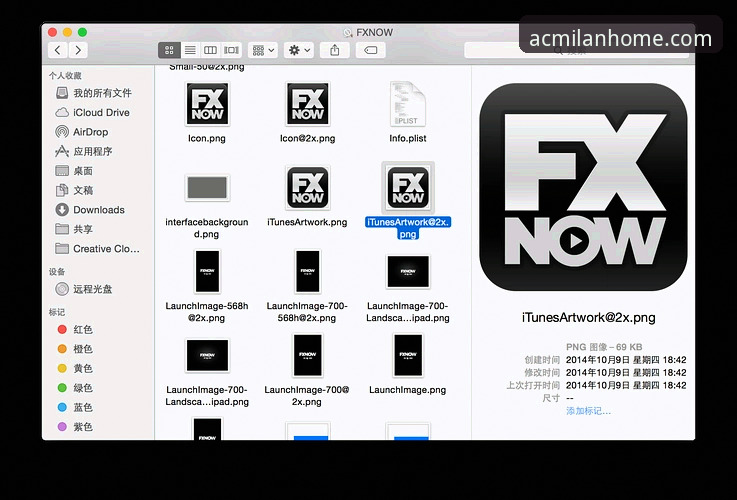The height and width of the screenshot is (500, 737).
Task: Switch to Cover Flow view mode
Action: pos(231,50)
